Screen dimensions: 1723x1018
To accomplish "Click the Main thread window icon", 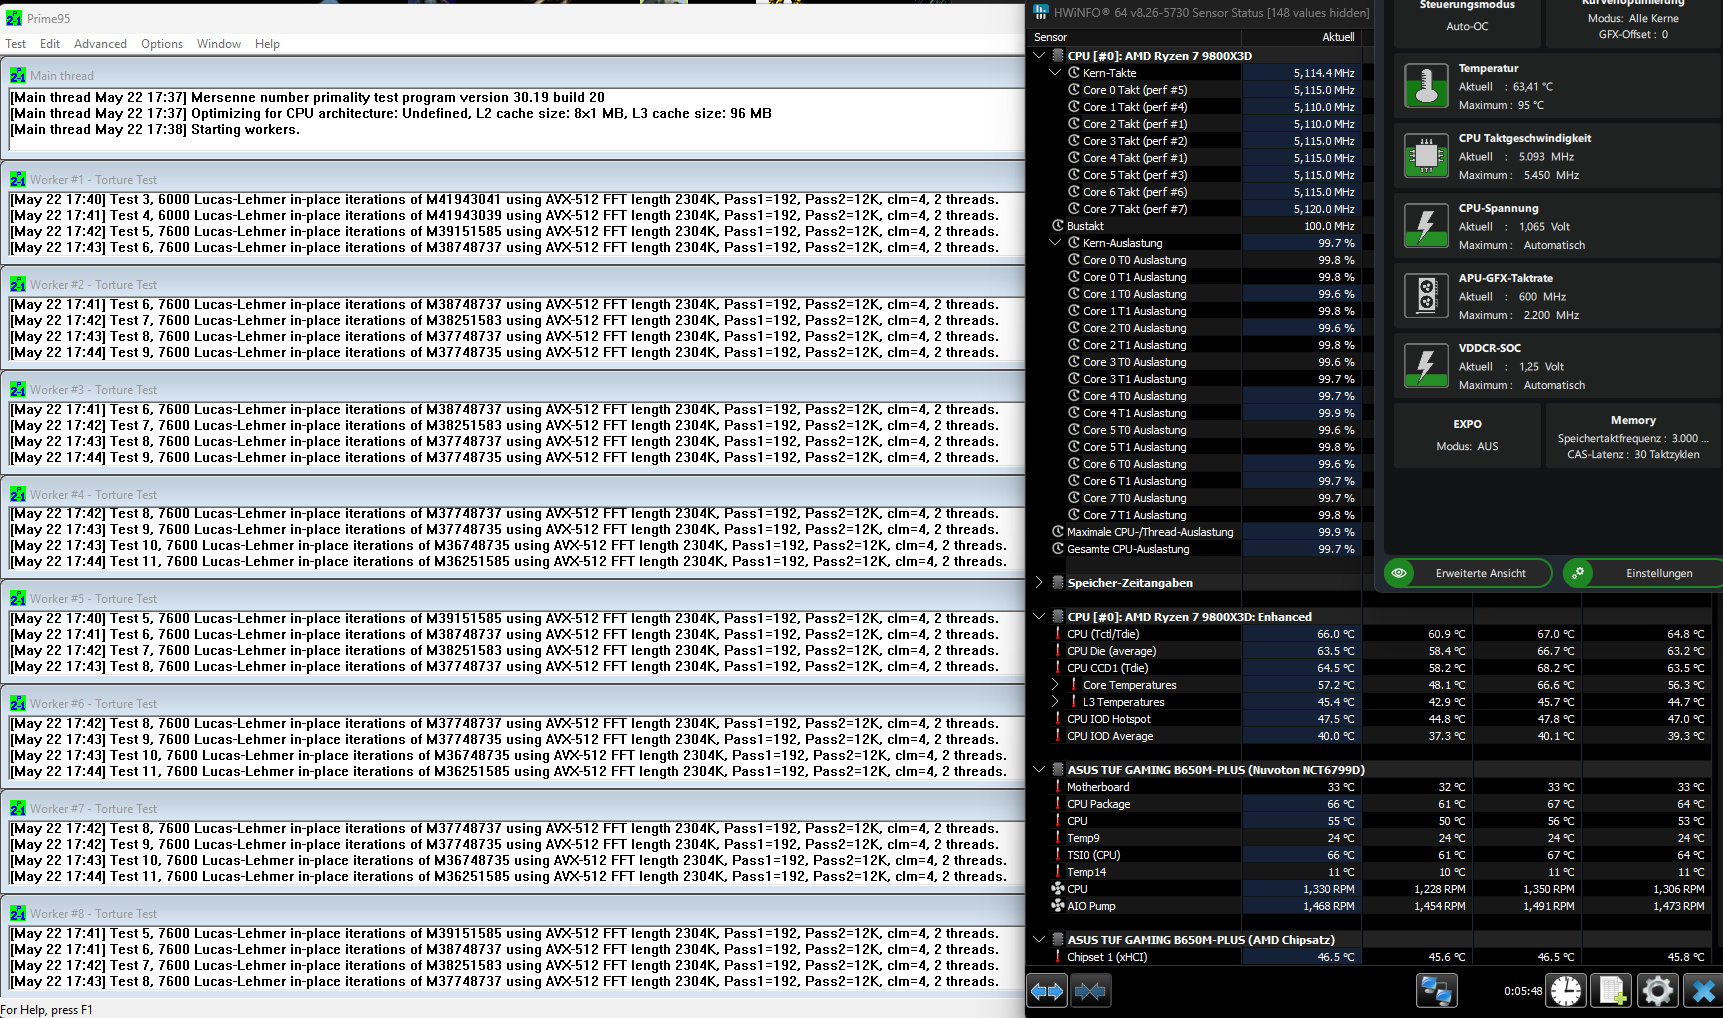I will 18,75.
